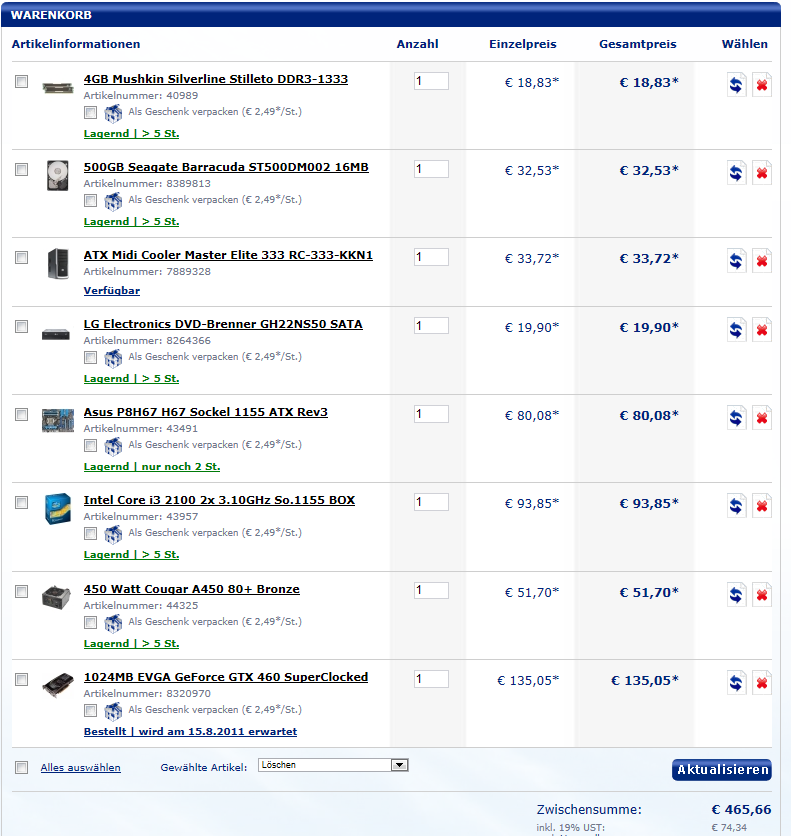This screenshot has width=791, height=836.
Task: Open the 500GB Seagate Barracuda product link
Action: coord(226,167)
